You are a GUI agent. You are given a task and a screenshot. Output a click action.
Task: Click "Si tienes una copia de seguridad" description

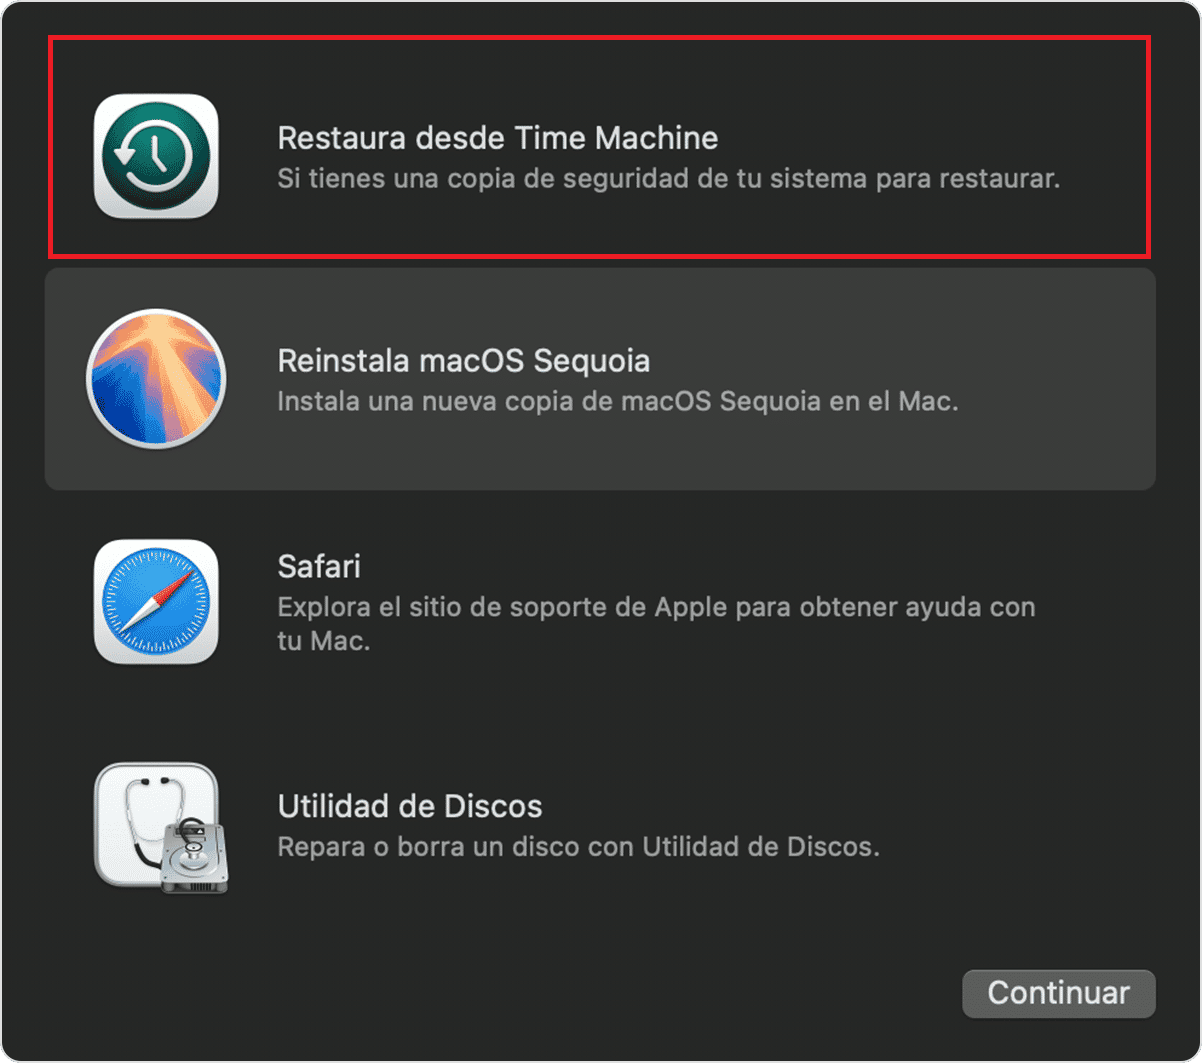[668, 182]
